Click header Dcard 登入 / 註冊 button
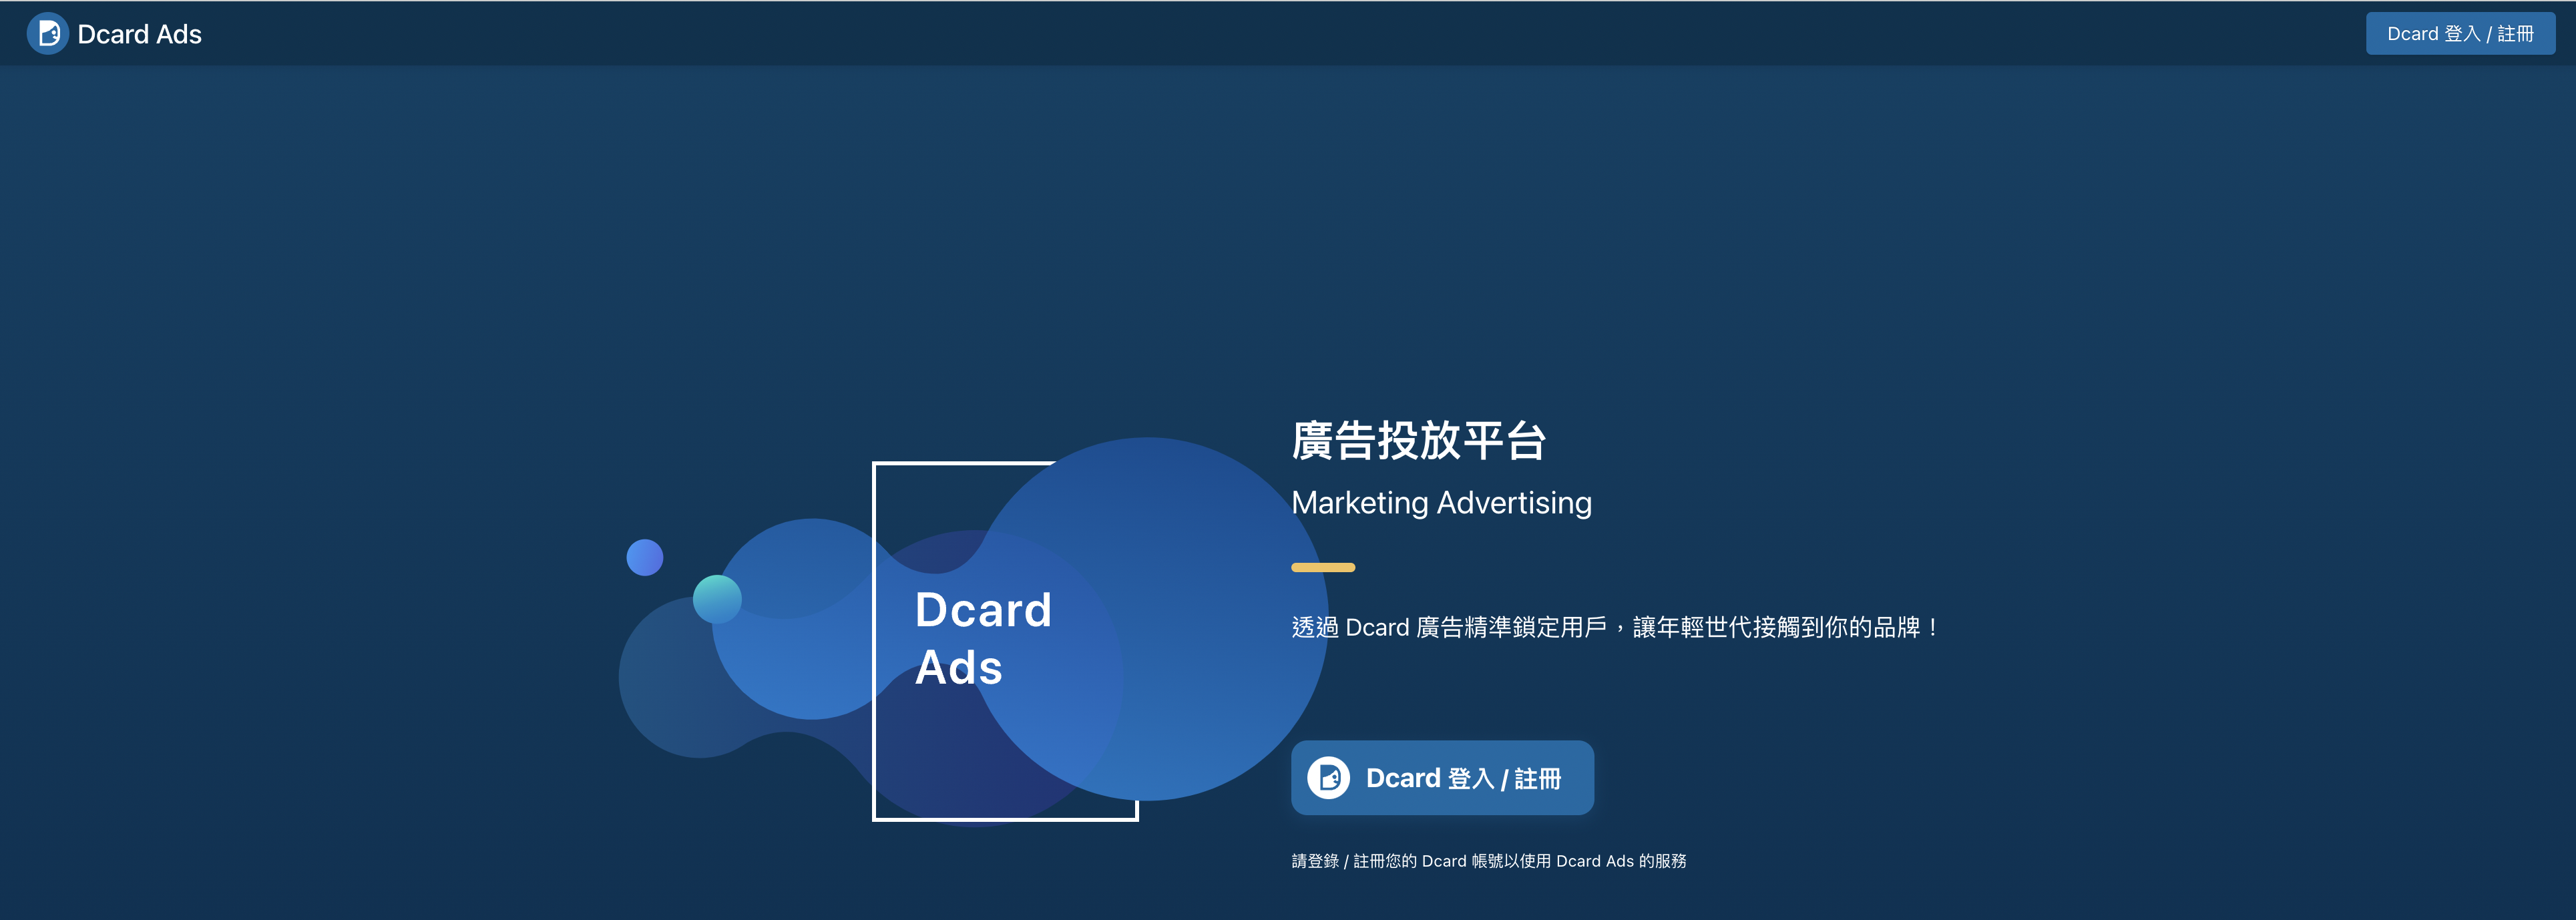Image resolution: width=2576 pixels, height=920 pixels. (2459, 34)
